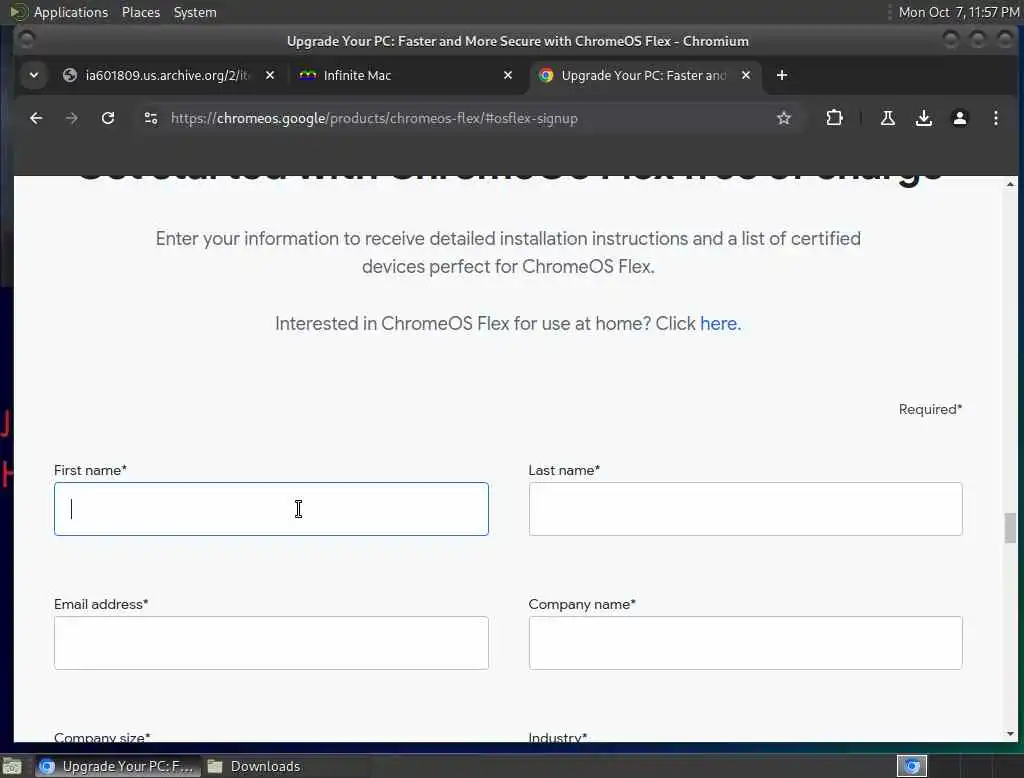1024x778 pixels.
Task: Click the address bar URL
Action: 374,118
